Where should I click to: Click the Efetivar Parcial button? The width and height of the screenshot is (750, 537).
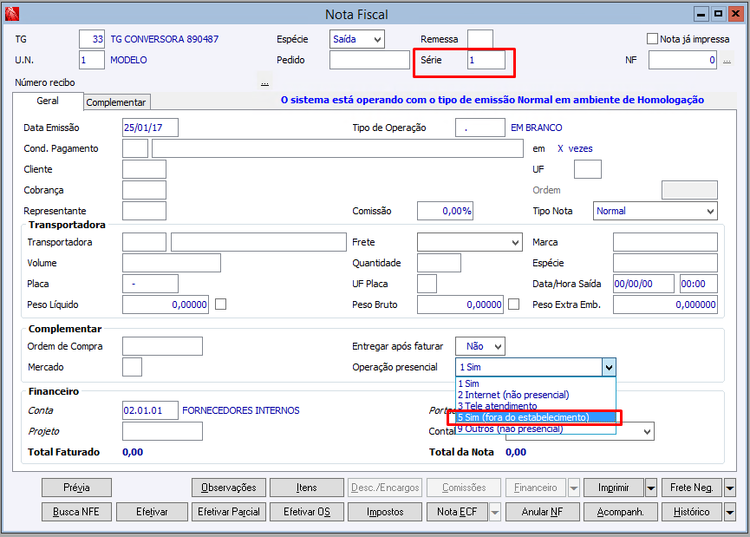pyautogui.click(x=229, y=512)
